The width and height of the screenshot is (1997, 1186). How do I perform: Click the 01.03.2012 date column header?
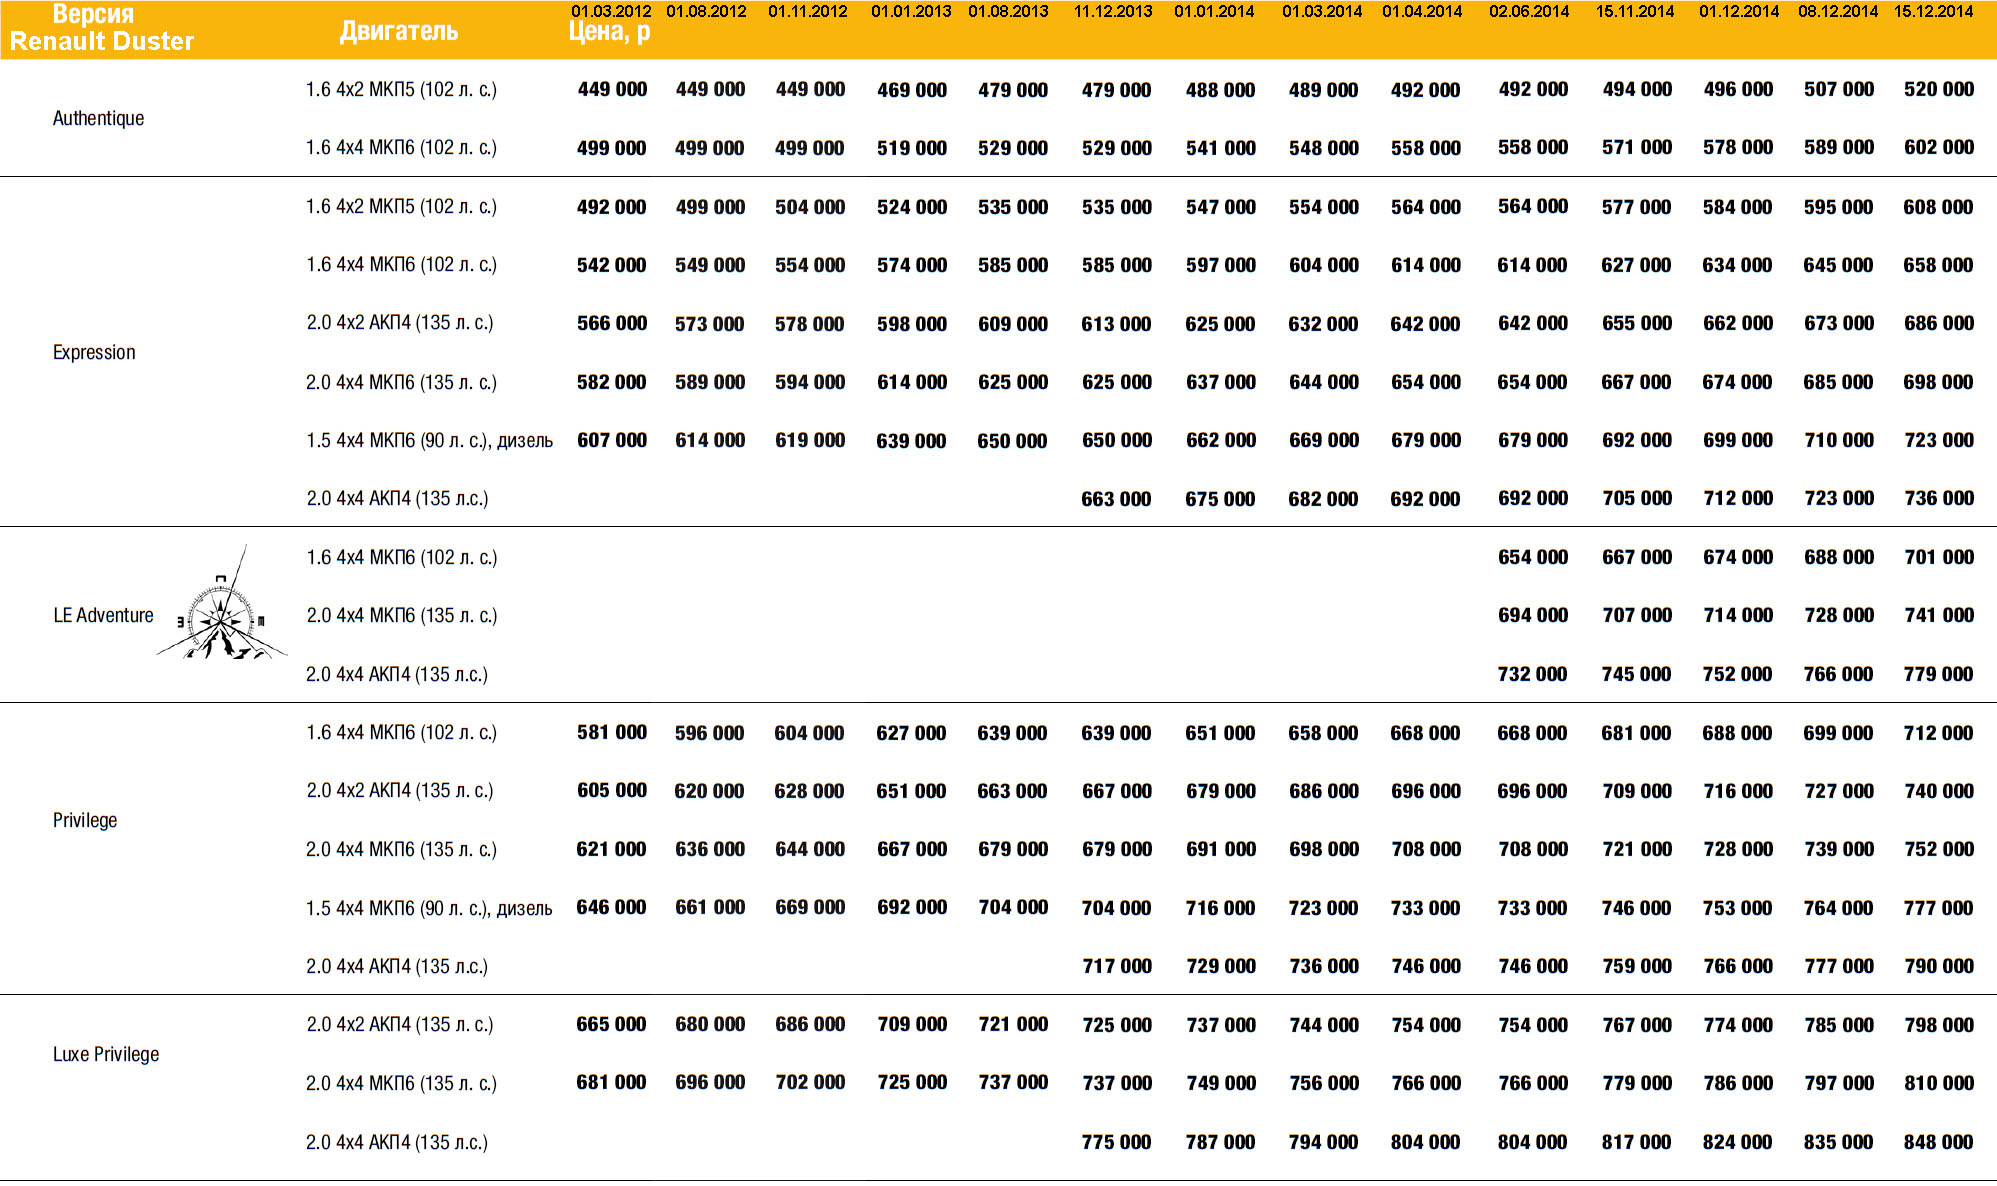[x=611, y=11]
